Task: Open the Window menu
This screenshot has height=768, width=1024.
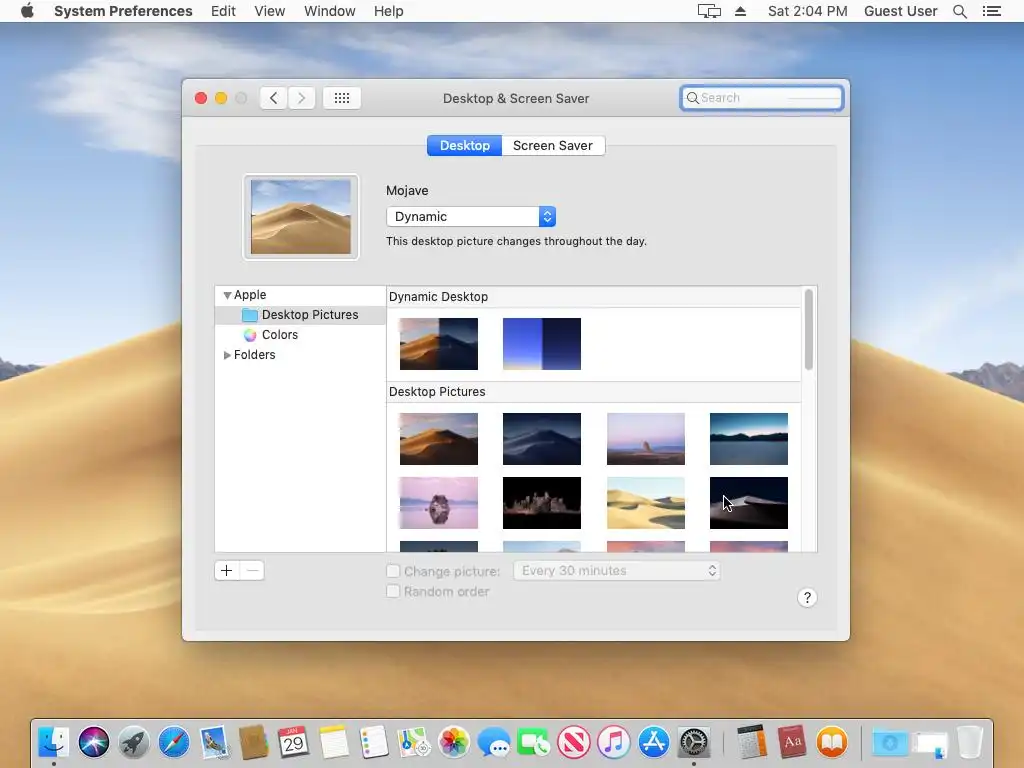Action: tap(330, 11)
